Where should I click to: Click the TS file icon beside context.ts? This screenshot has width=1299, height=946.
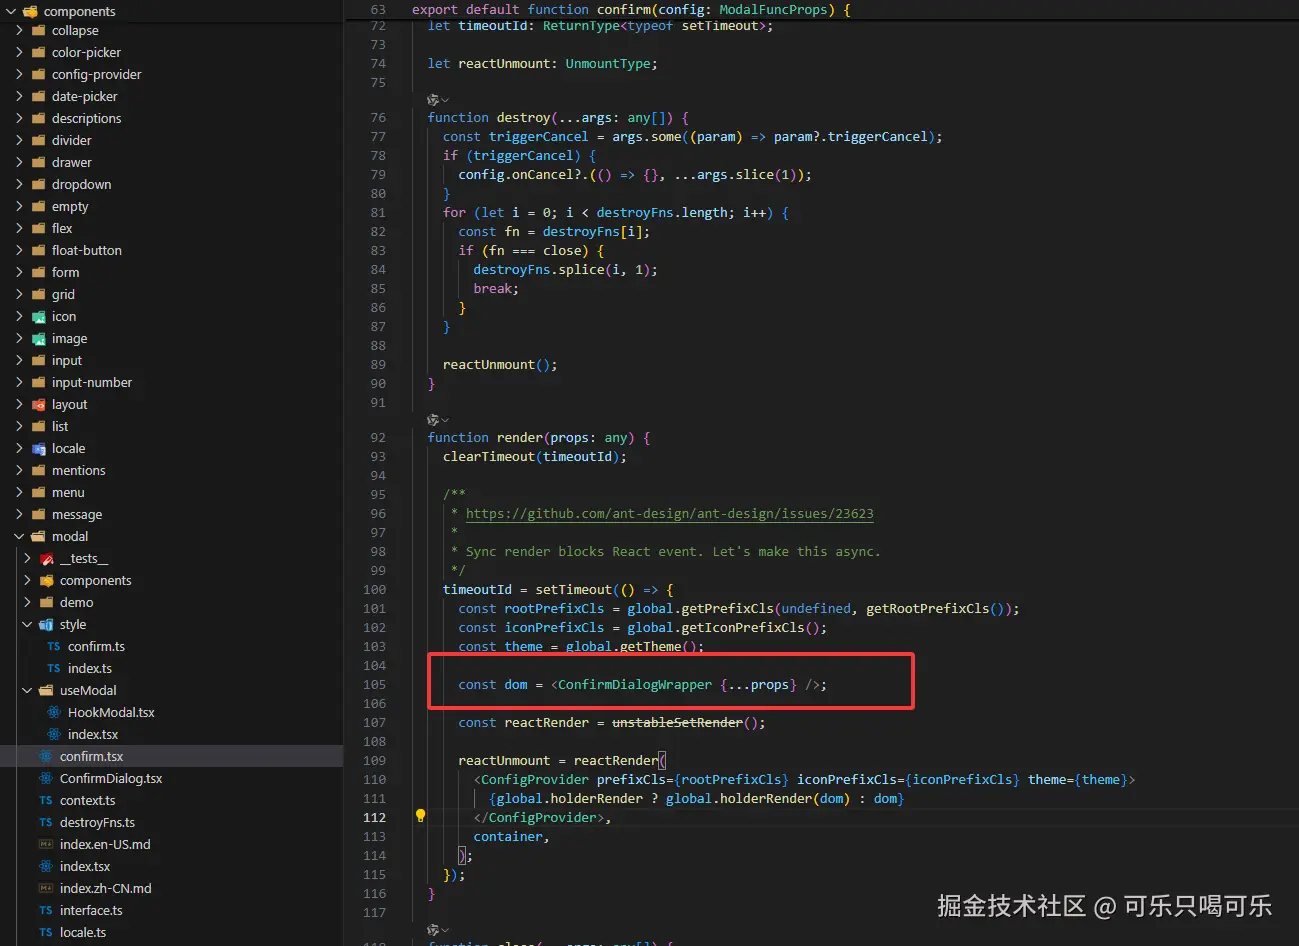46,800
